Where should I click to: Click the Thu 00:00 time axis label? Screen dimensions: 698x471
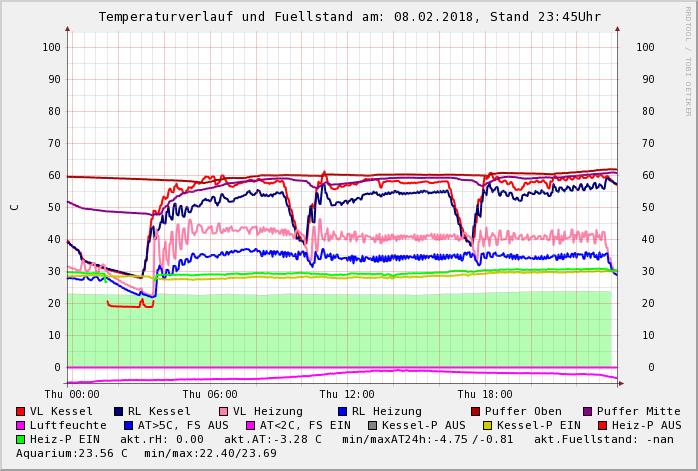coord(72,394)
